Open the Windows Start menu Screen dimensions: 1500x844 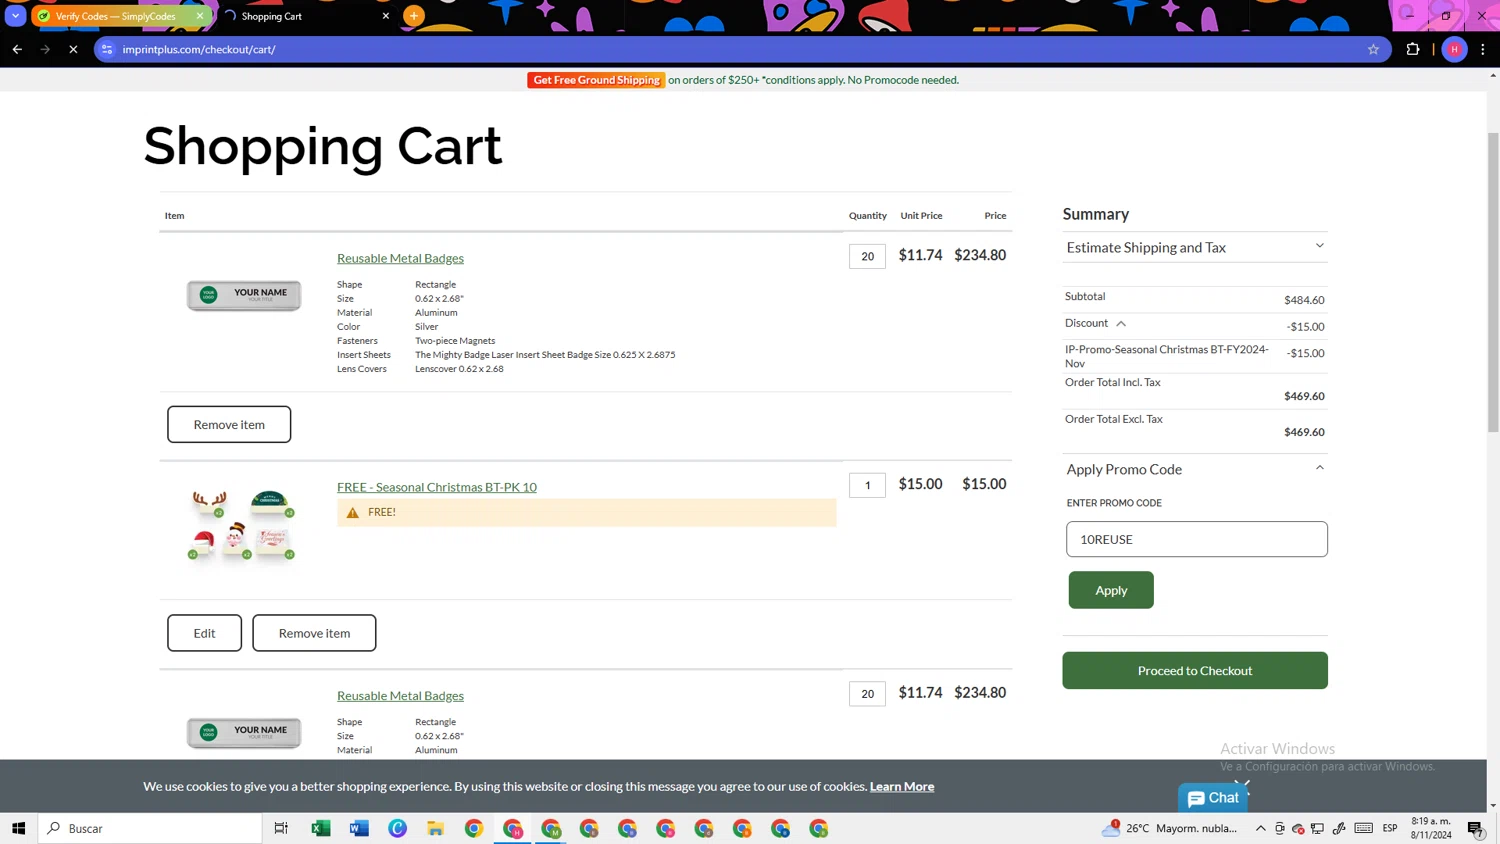pyautogui.click(x=18, y=828)
